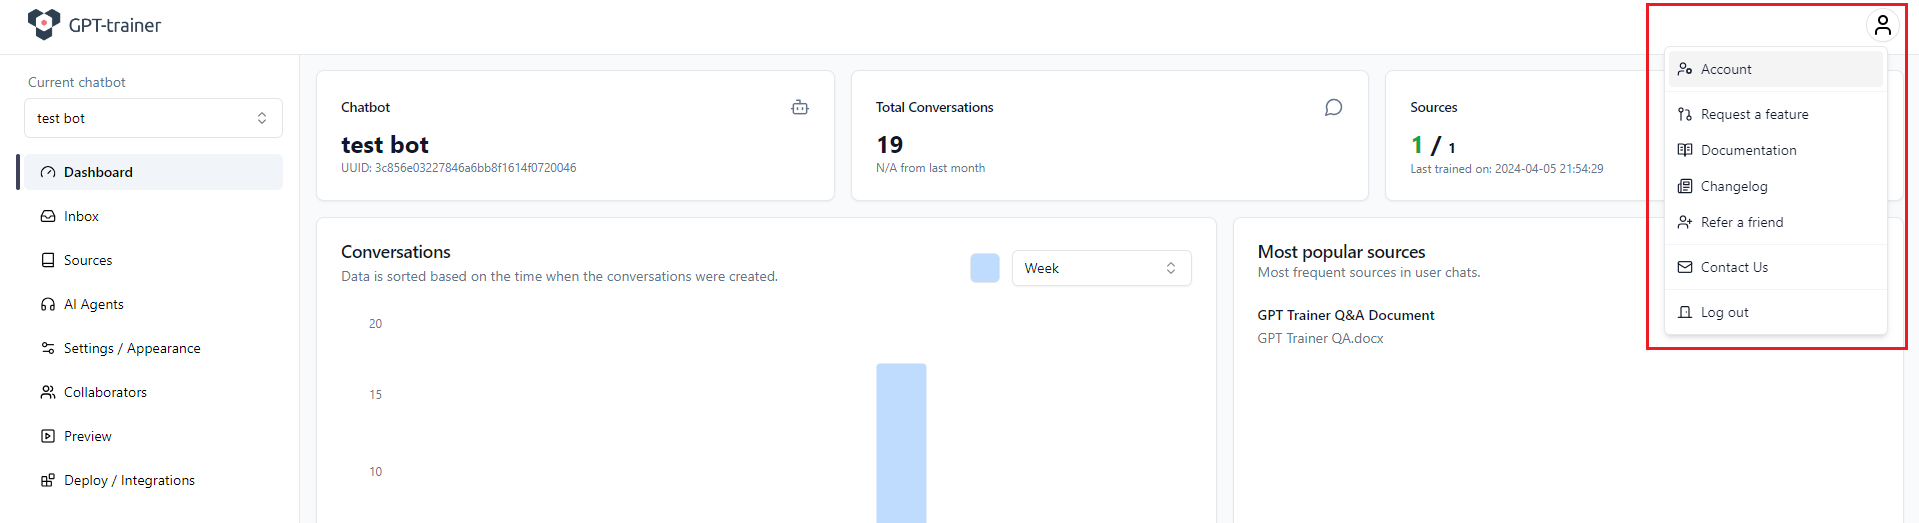
Task: Click the Sources book icon
Action: pos(48,260)
